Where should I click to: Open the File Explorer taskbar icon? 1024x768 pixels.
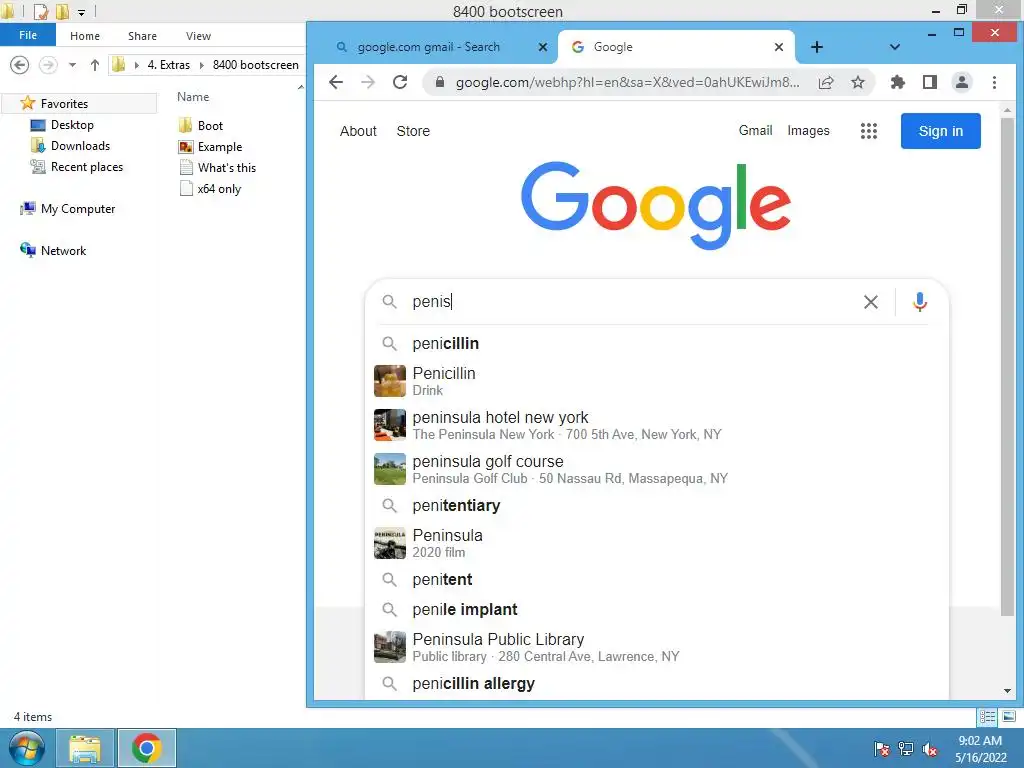[85, 748]
